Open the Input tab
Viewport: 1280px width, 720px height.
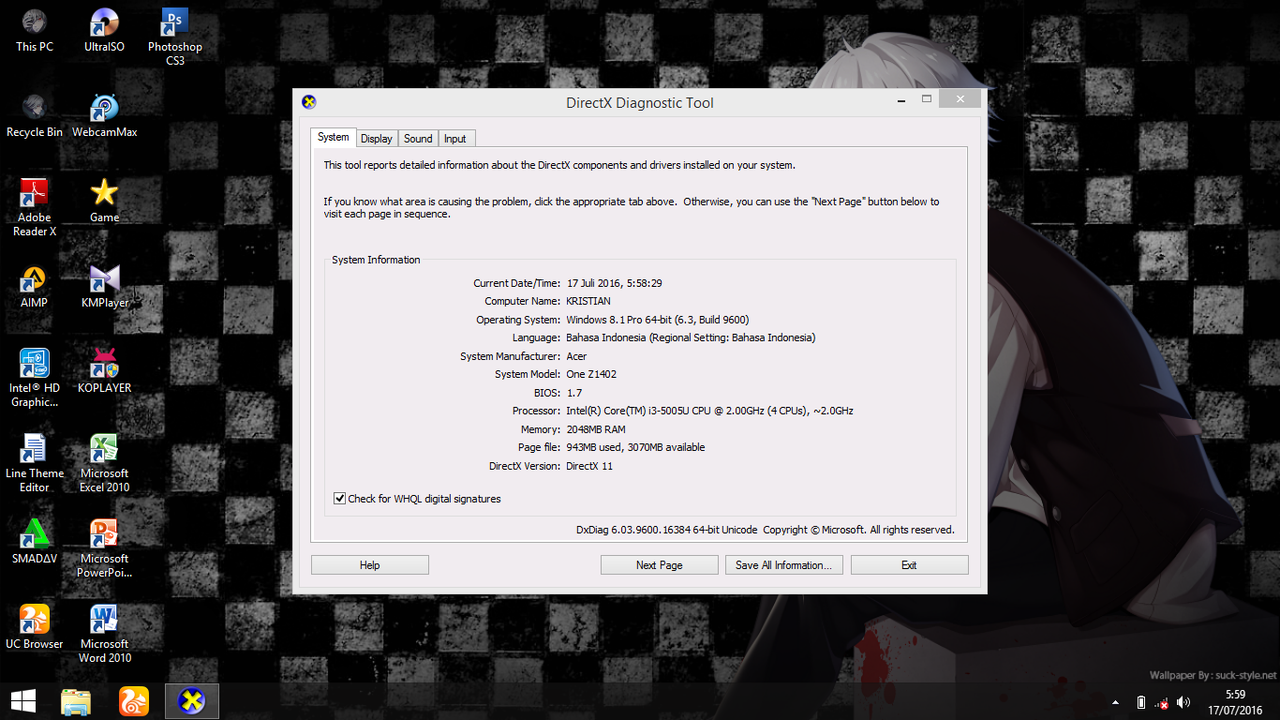[x=455, y=139]
